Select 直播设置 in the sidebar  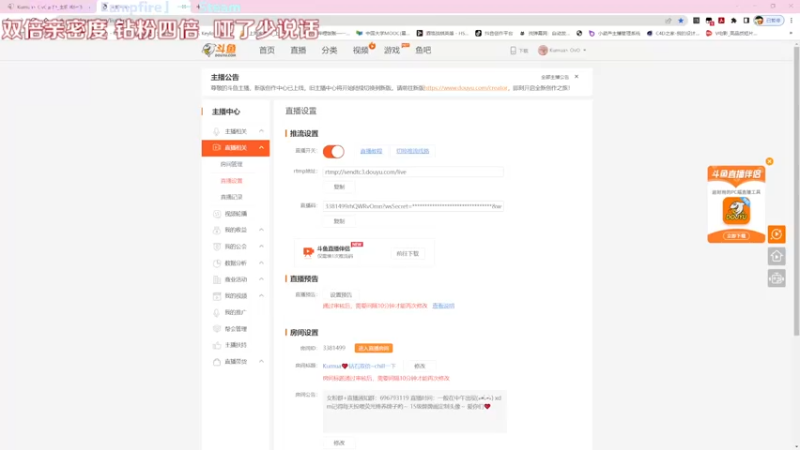click(x=232, y=181)
